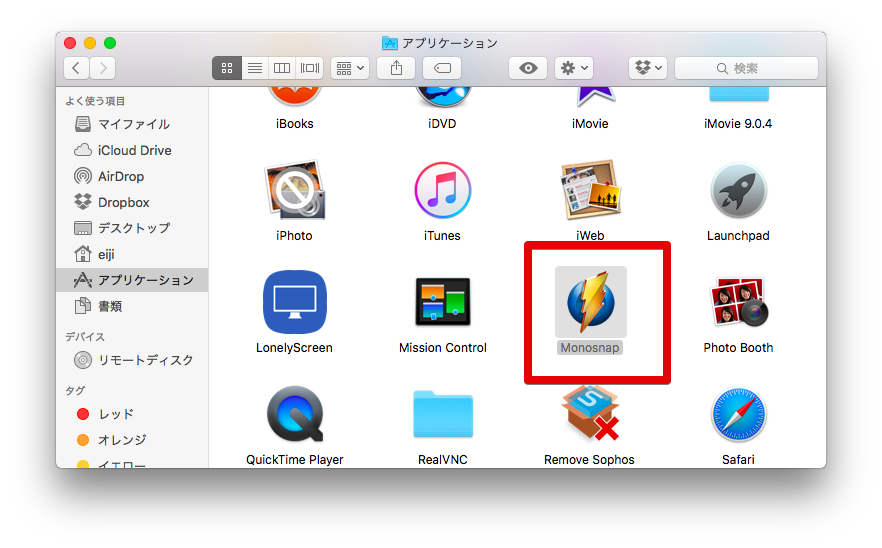
Task: Open the LonelyScreen app icon
Action: click(x=294, y=302)
